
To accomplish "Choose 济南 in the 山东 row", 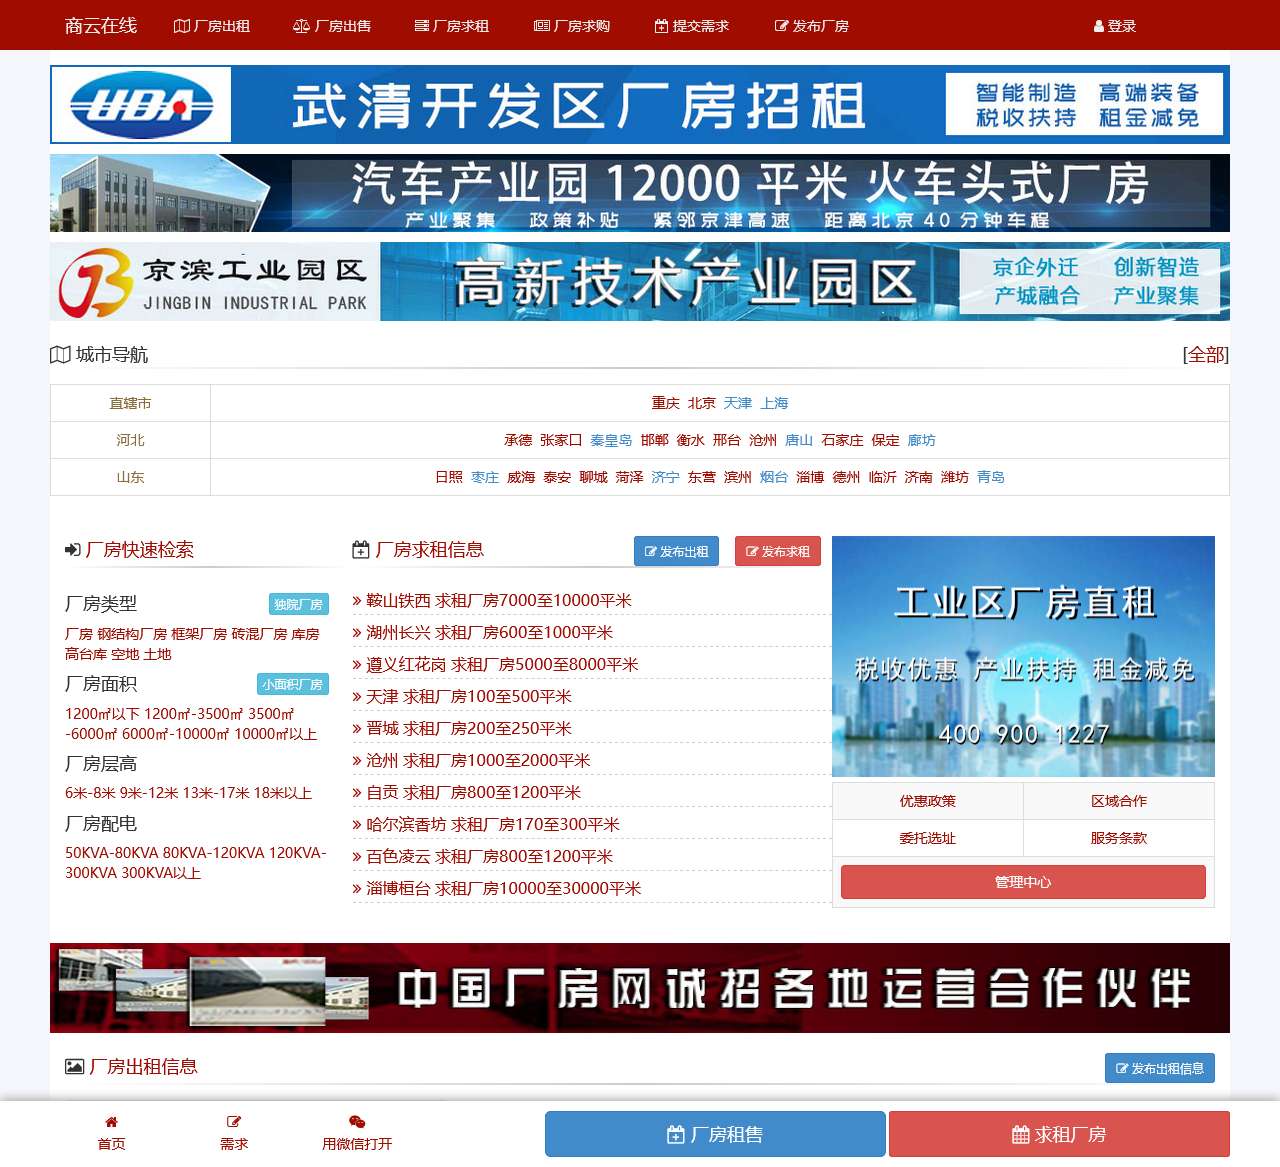I will [918, 477].
